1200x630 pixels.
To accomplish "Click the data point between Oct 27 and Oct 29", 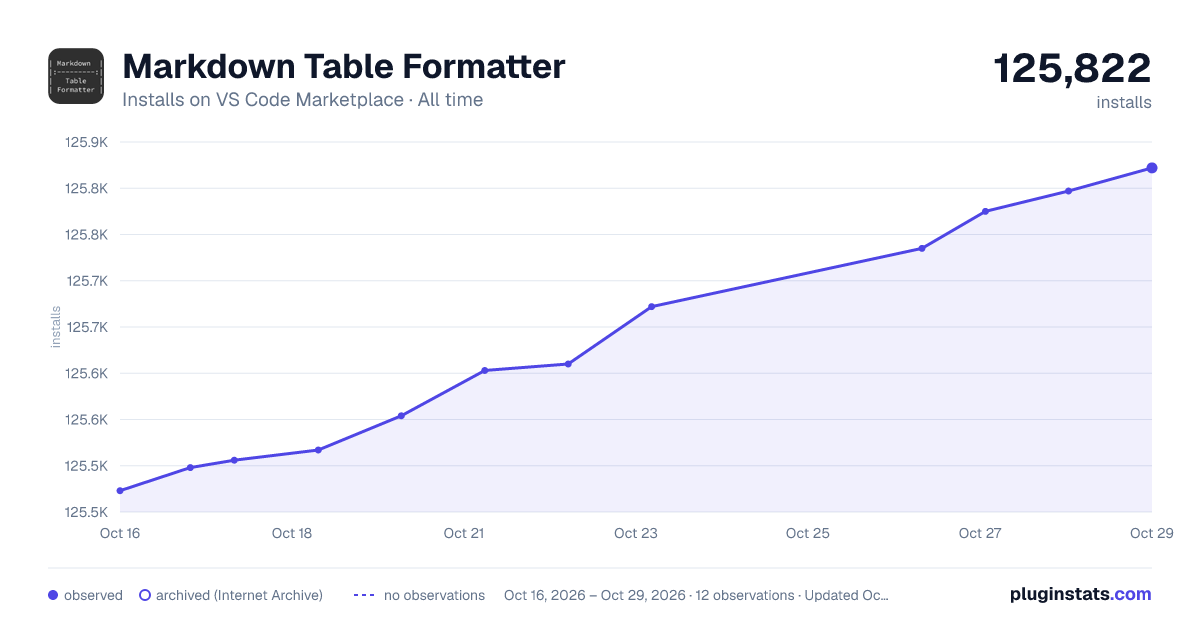I will pyautogui.click(x=1068, y=191).
